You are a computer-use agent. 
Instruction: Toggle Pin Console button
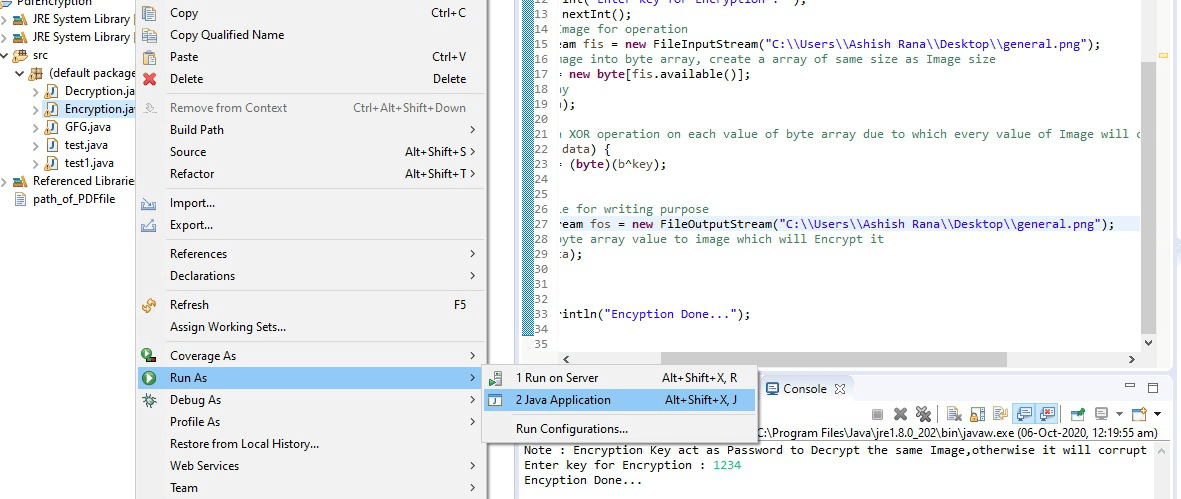(x=1078, y=414)
